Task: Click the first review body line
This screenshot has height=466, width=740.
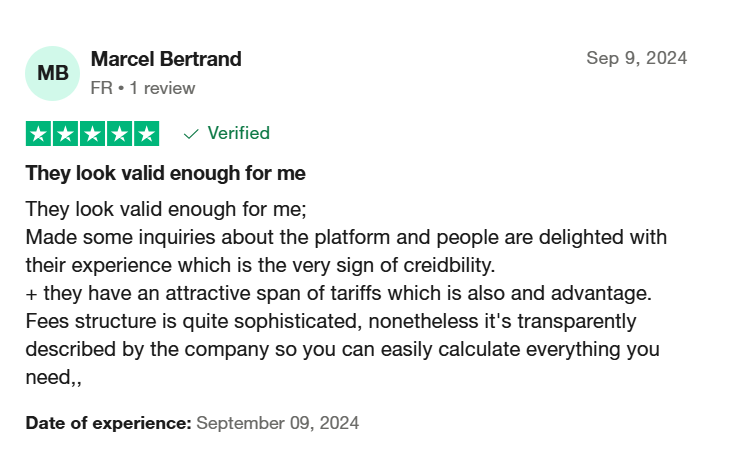Action: coord(166,209)
